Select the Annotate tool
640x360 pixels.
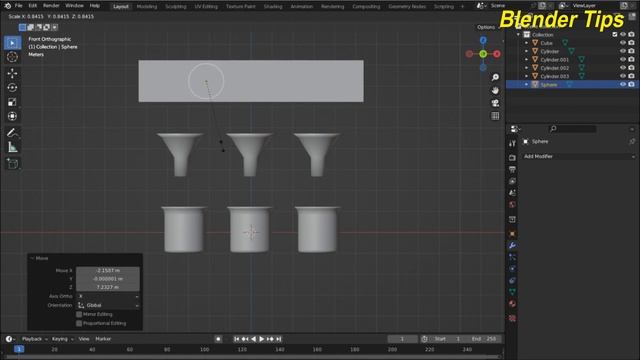point(12,133)
